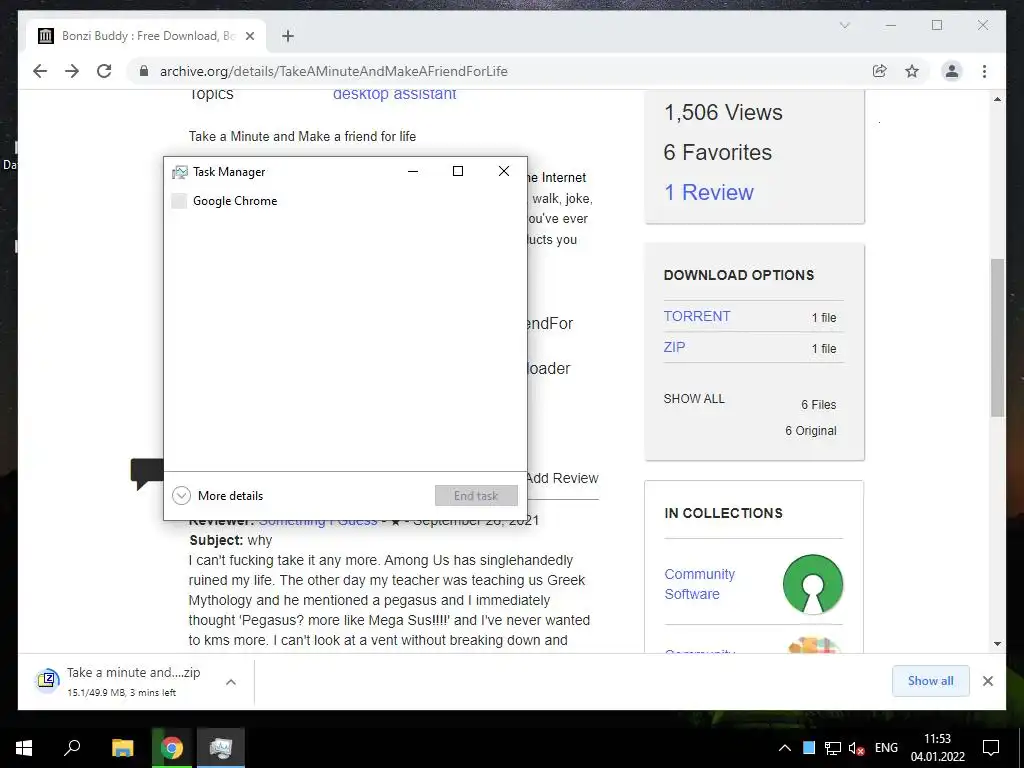The image size is (1024, 768).
Task: Click muted volume icon in tray
Action: coord(856,748)
